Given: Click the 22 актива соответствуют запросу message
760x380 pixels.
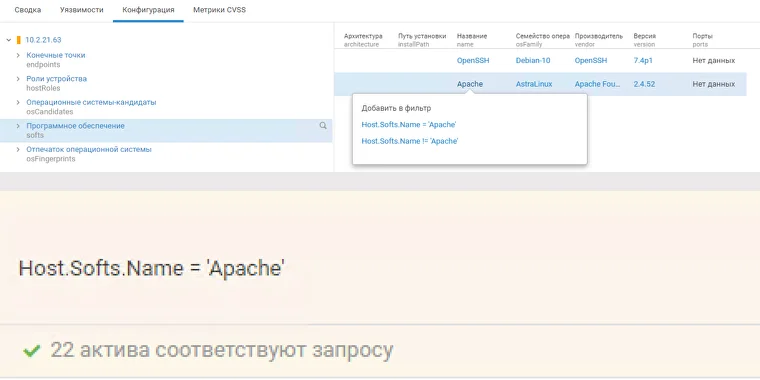Looking at the screenshot, I should coord(222,350).
